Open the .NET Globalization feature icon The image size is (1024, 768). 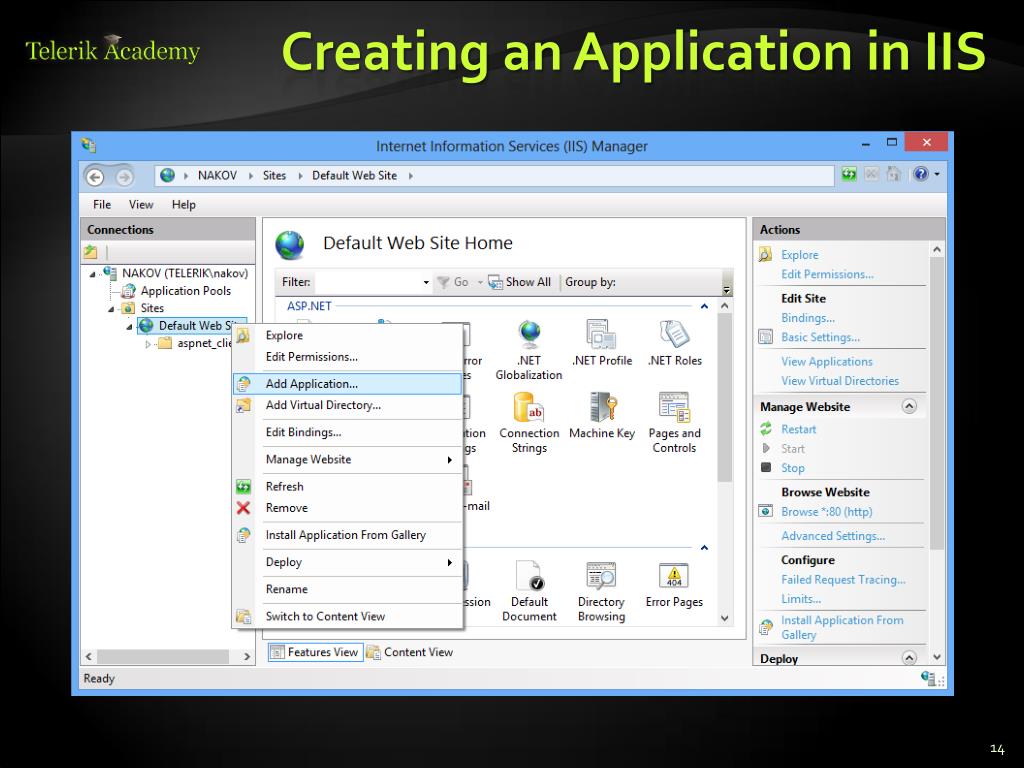[x=529, y=349]
